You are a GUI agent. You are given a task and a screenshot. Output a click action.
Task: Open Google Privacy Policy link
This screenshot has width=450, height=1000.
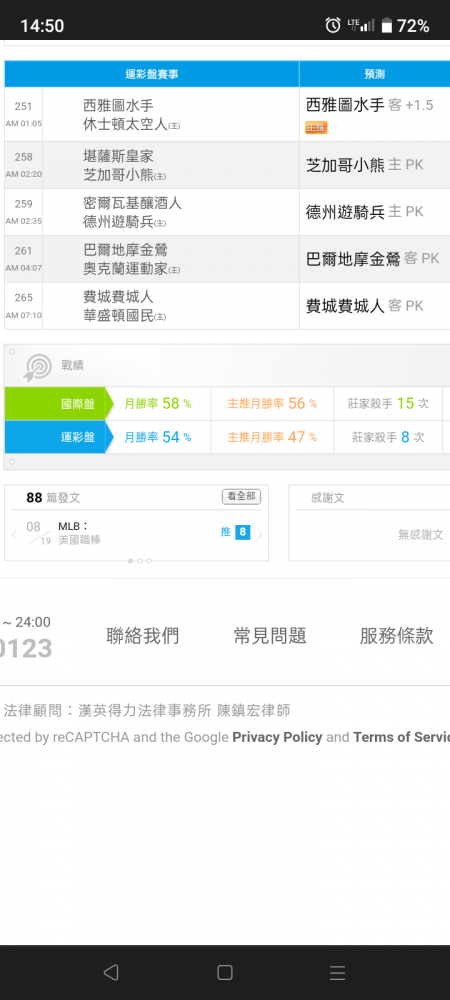(x=277, y=737)
